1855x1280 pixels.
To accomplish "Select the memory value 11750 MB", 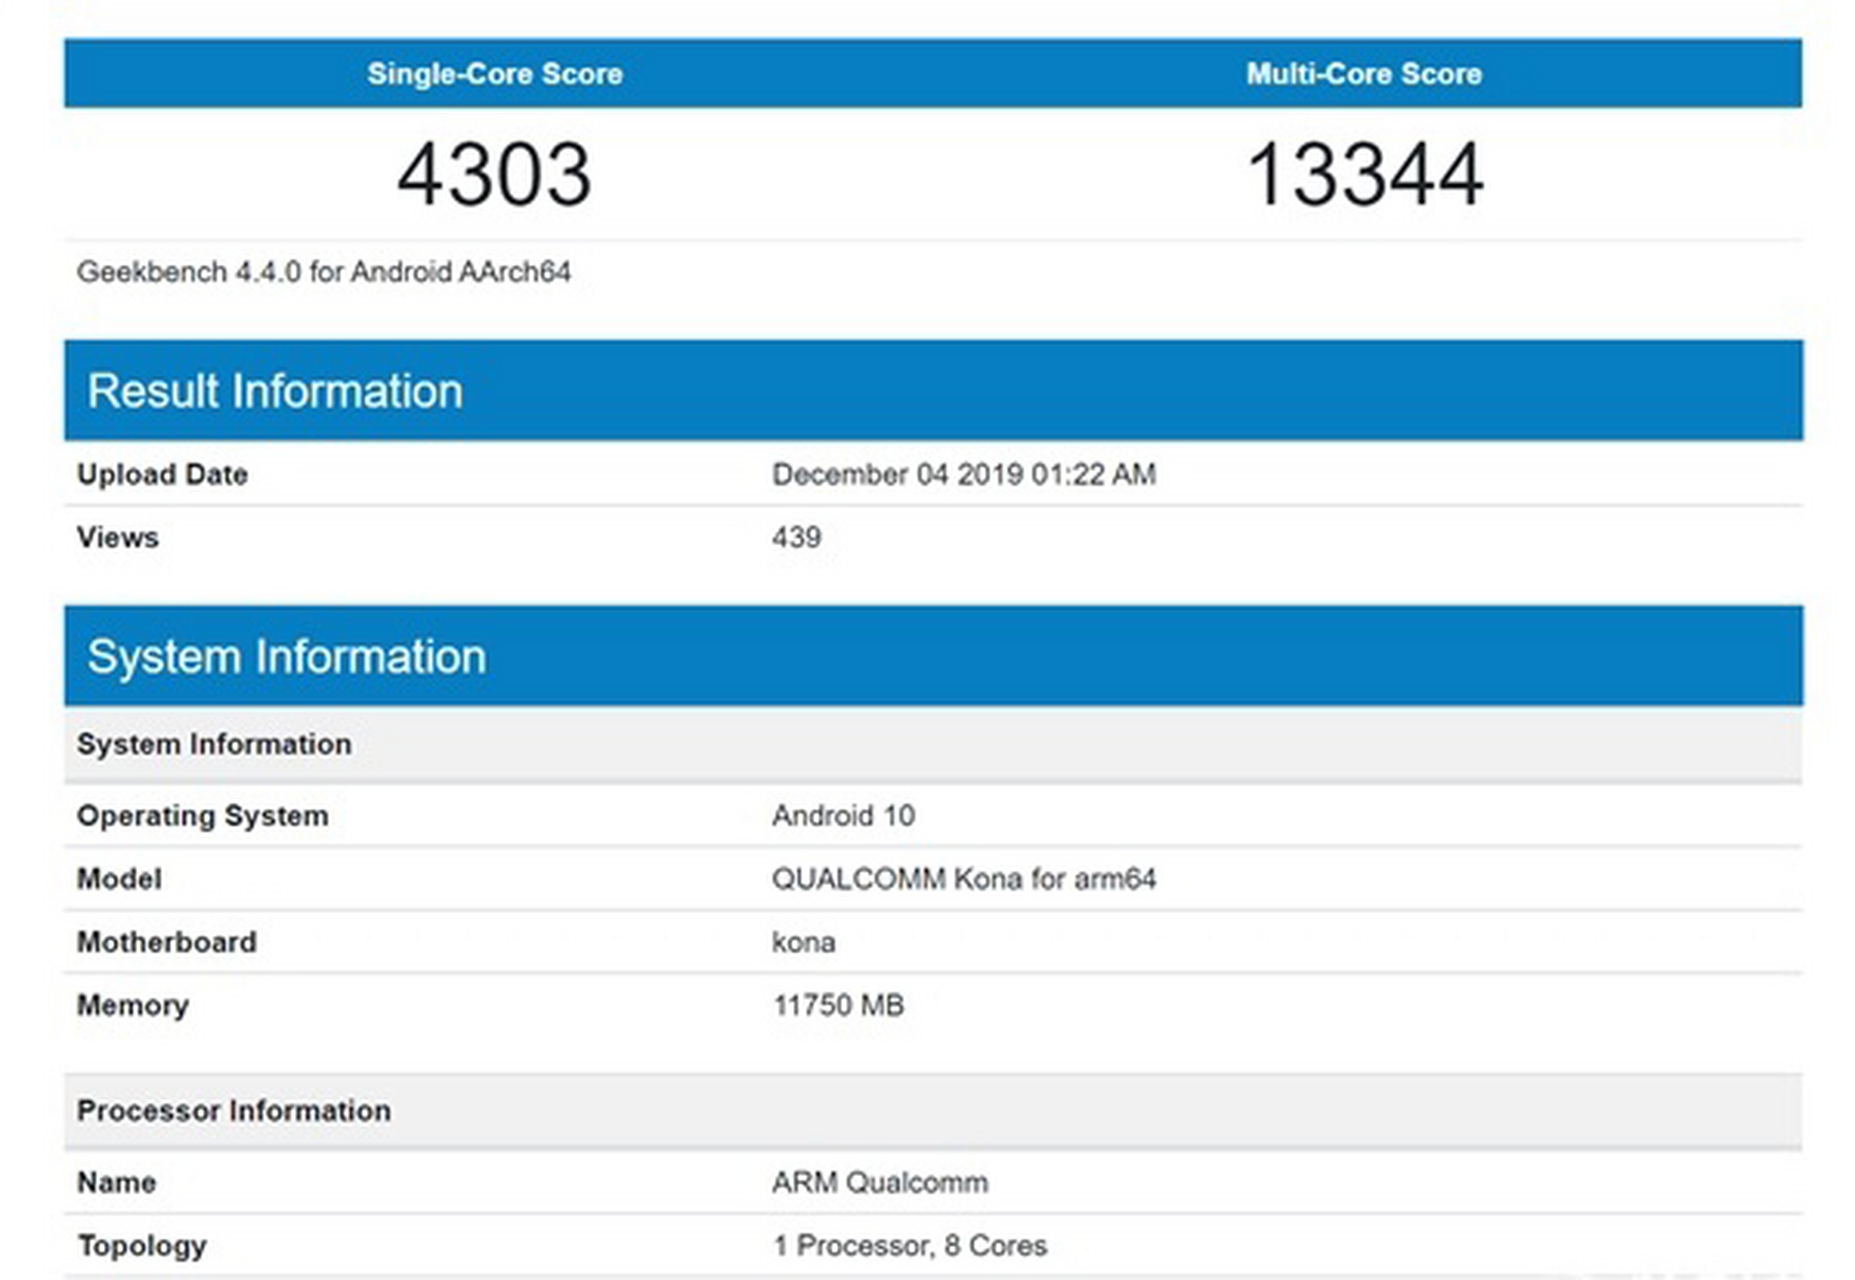I will click(838, 1005).
